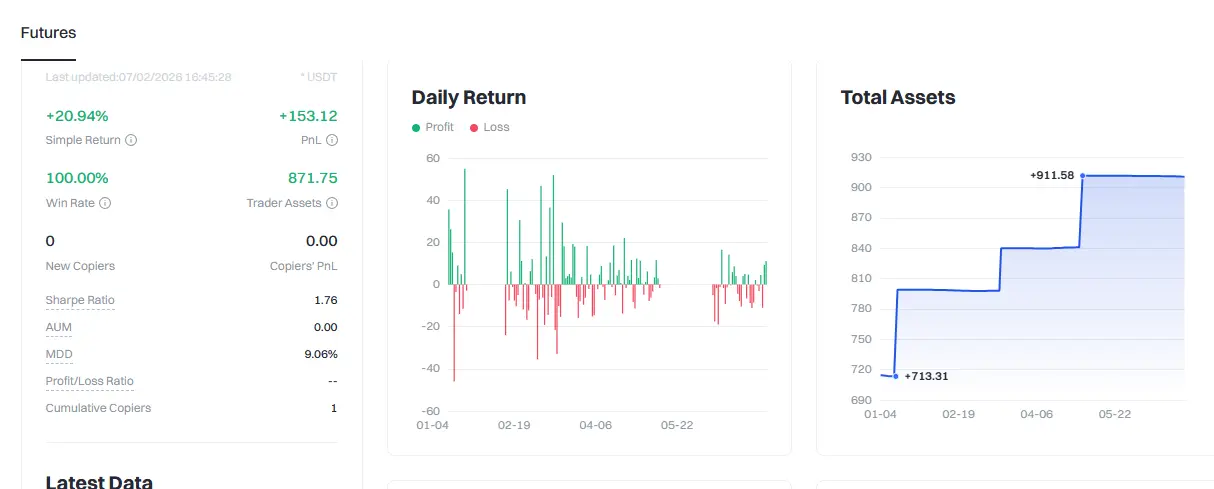Click the Daily Return chart title
This screenshot has width=1214, height=489.
click(469, 97)
